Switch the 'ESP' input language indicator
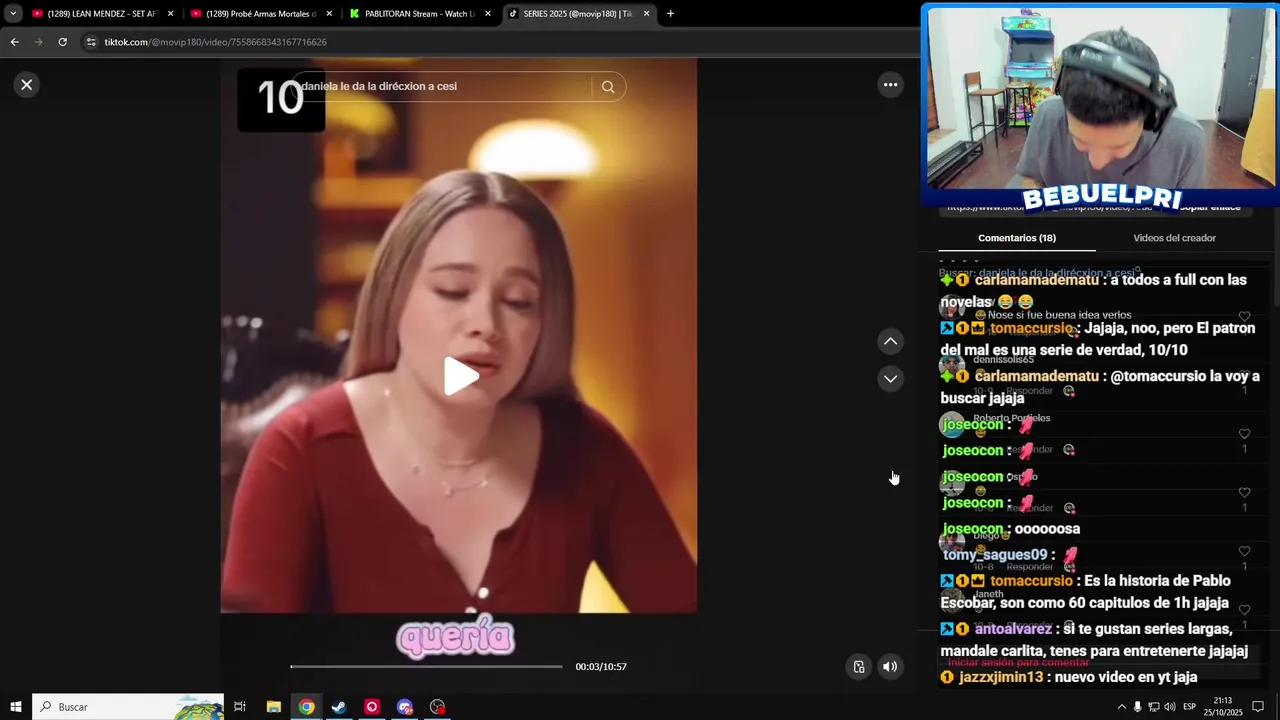Image resolution: width=1280 pixels, height=720 pixels. tap(1189, 707)
